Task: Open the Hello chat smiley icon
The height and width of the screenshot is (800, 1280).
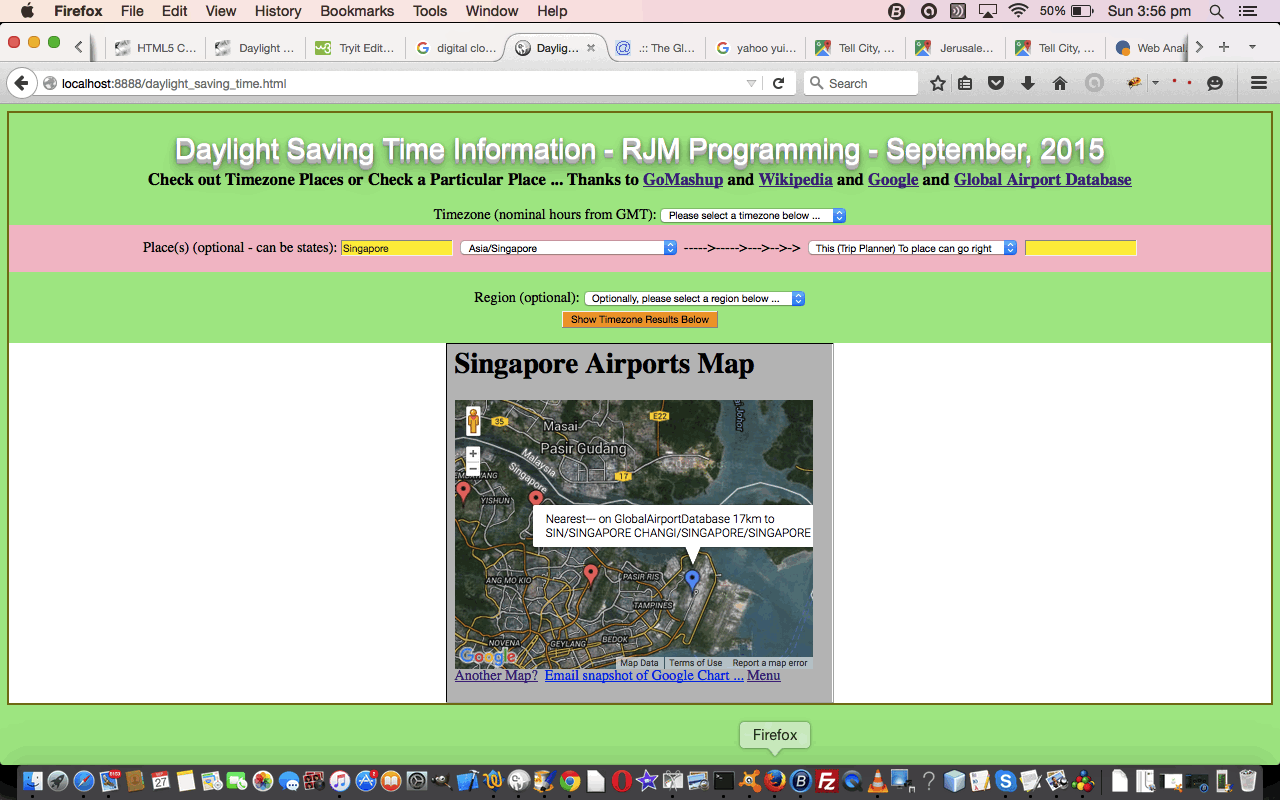Action: click(x=1215, y=84)
